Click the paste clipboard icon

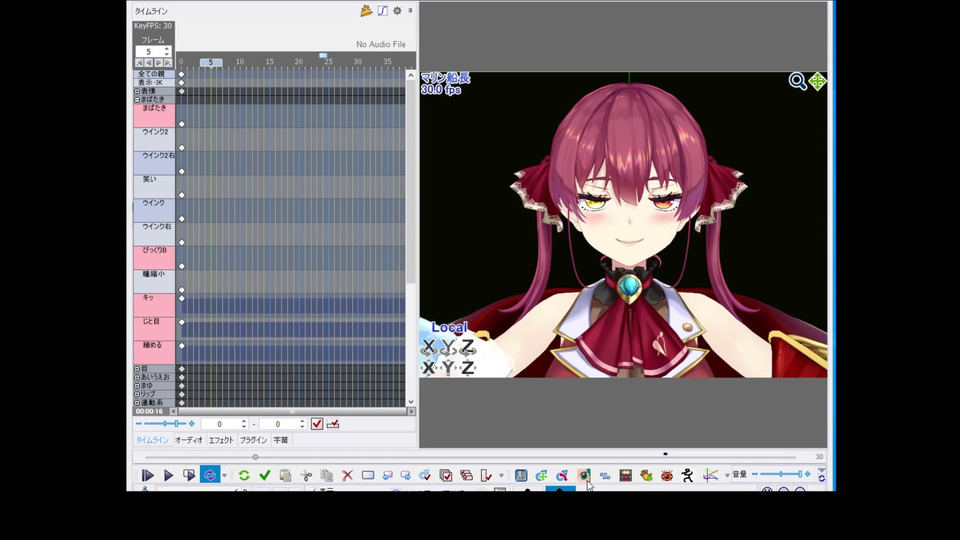tap(285, 475)
